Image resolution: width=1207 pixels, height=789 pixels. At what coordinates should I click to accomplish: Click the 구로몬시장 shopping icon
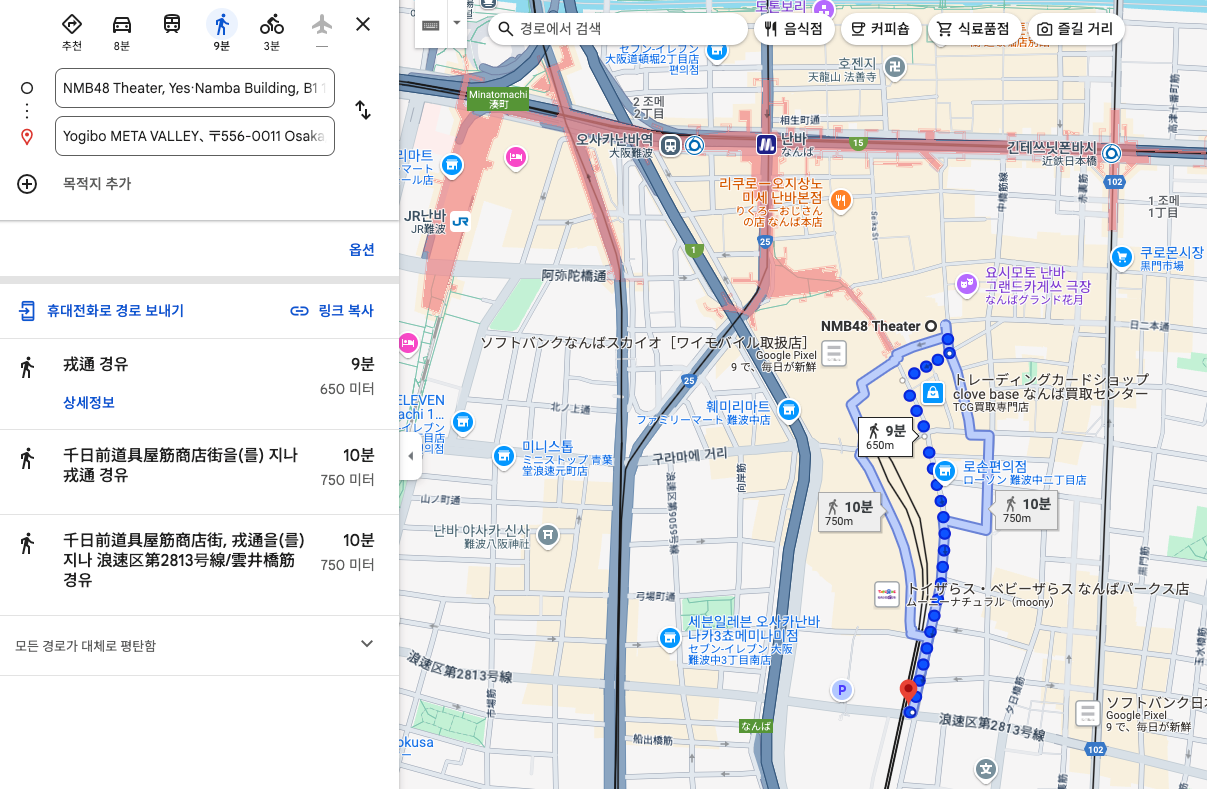point(1122,257)
